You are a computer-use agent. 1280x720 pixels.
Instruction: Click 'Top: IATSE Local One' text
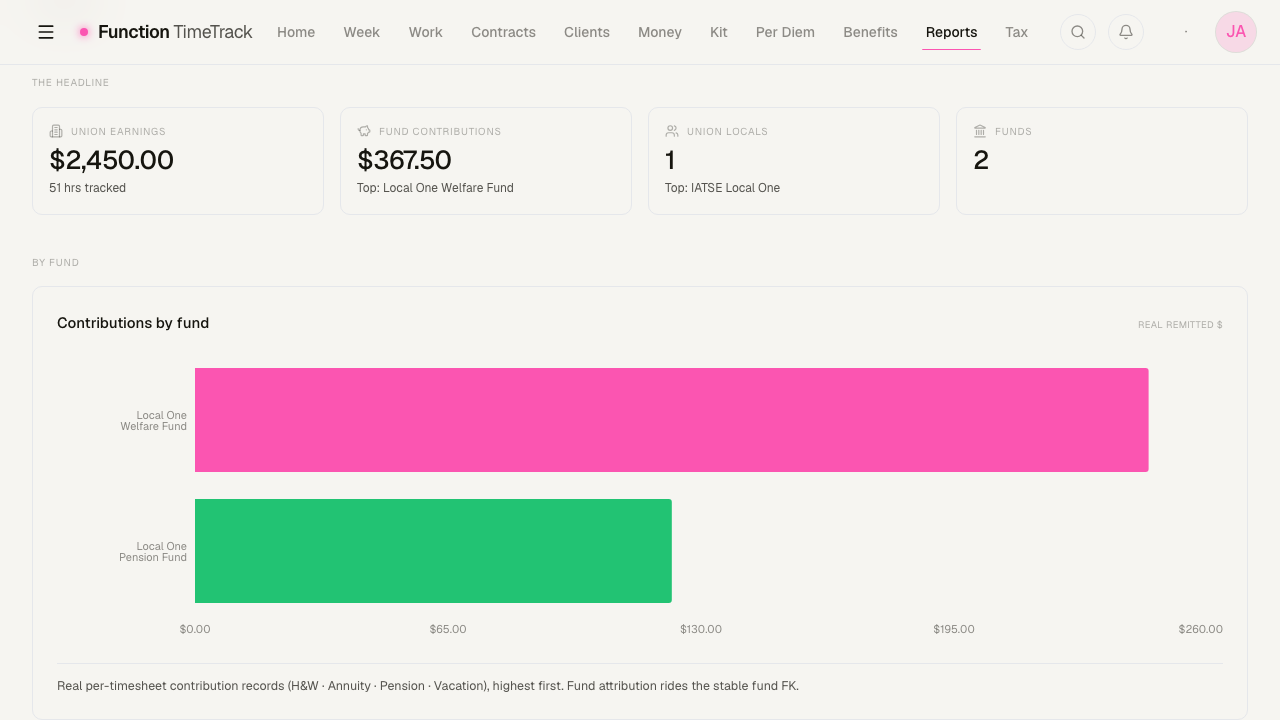(722, 188)
